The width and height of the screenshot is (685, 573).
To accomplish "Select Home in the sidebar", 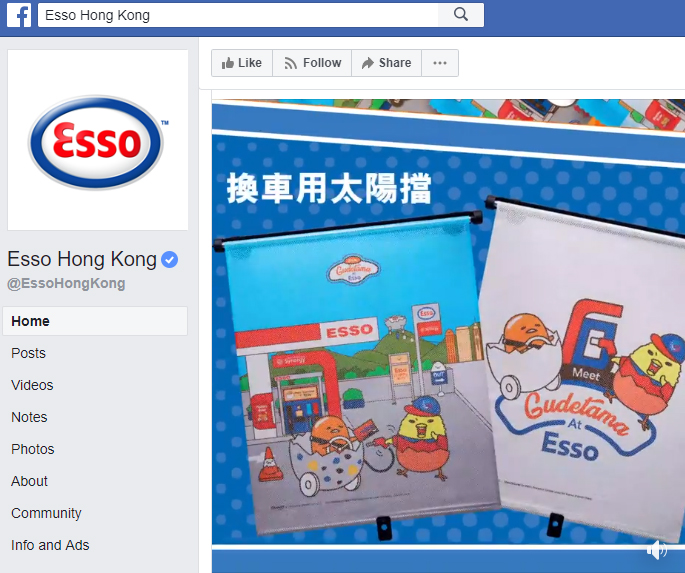I will [95, 321].
